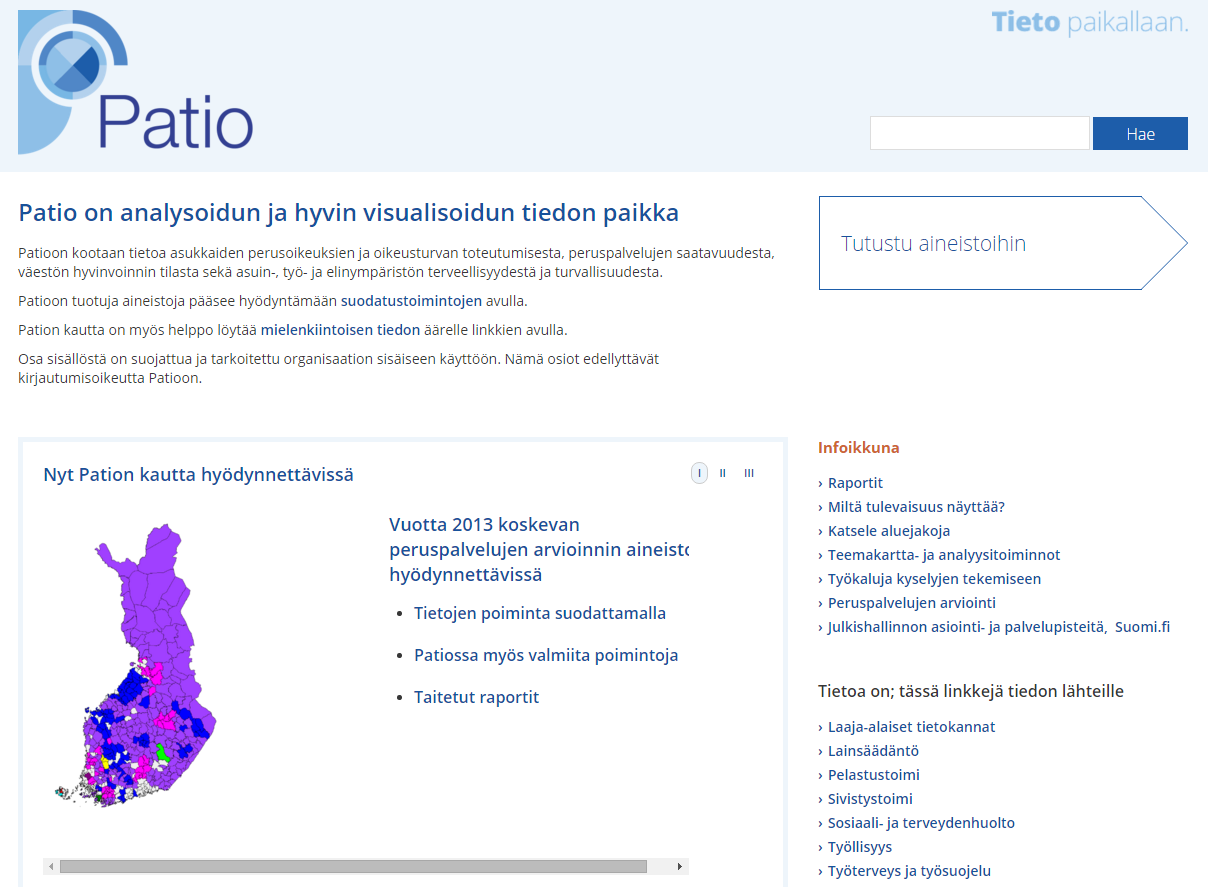Viewport: 1208px width, 887px height.
Task: Focus the search input field
Action: pyautogui.click(x=979, y=134)
